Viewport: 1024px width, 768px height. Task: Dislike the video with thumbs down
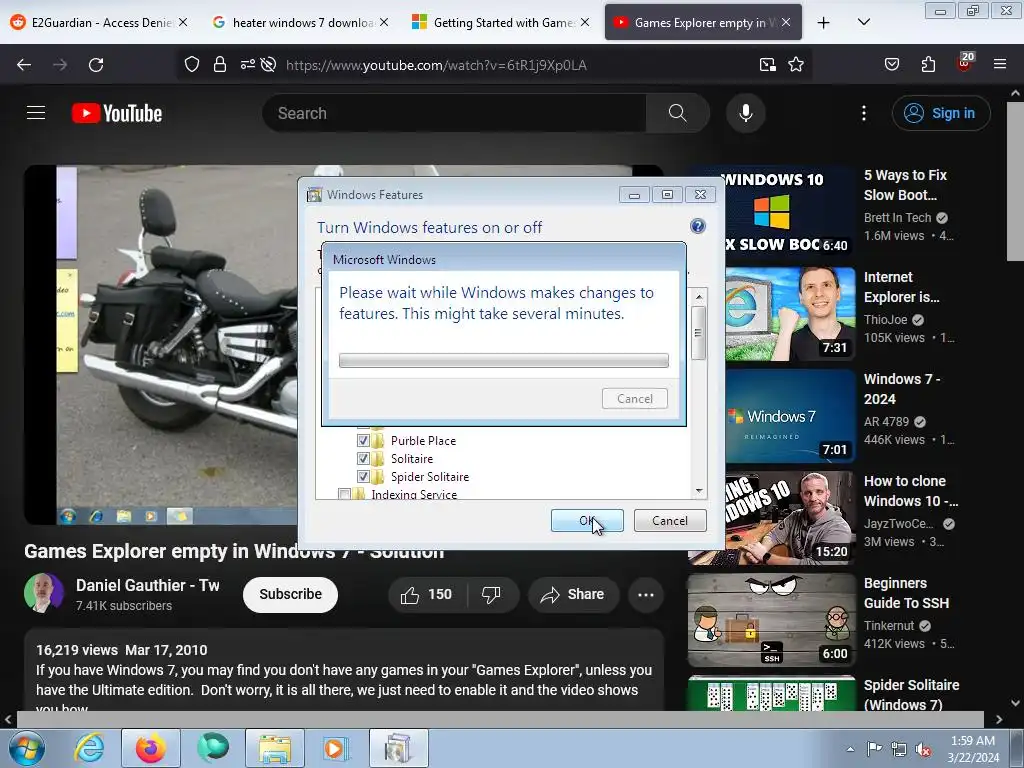coord(491,594)
